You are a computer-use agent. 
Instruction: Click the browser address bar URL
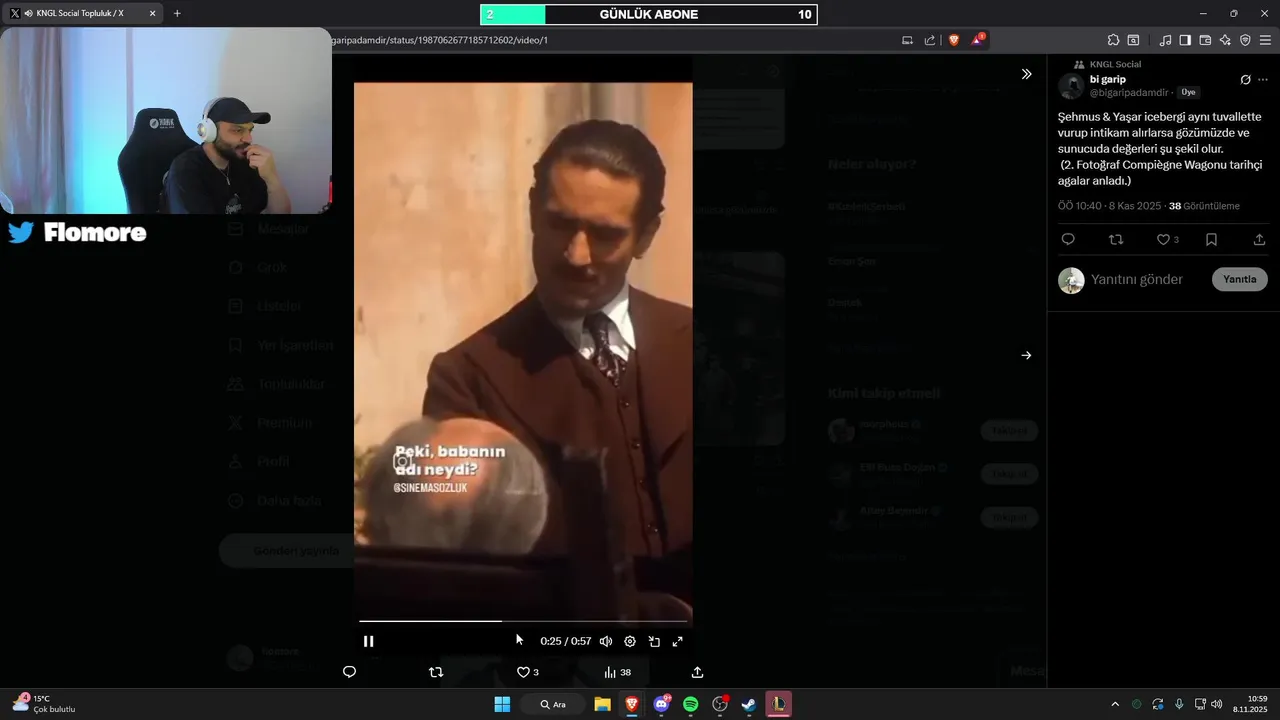click(440, 40)
